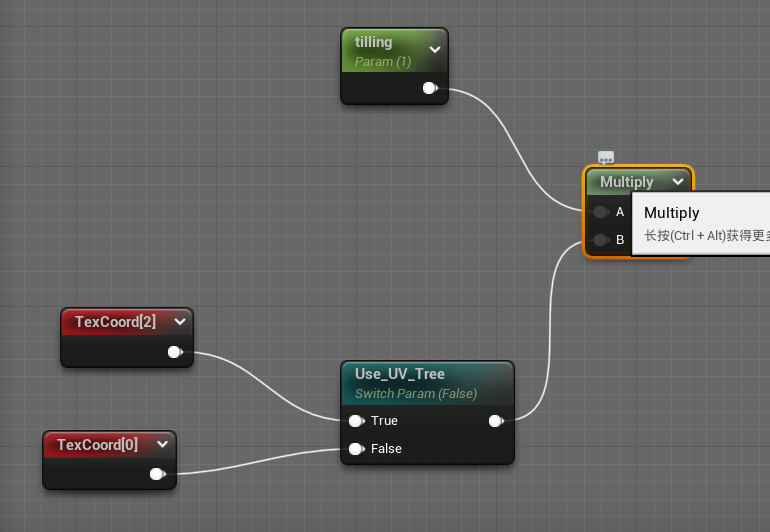Click the TexCoord[2] output pin
Screen dimensions: 770x532
tap(175, 352)
